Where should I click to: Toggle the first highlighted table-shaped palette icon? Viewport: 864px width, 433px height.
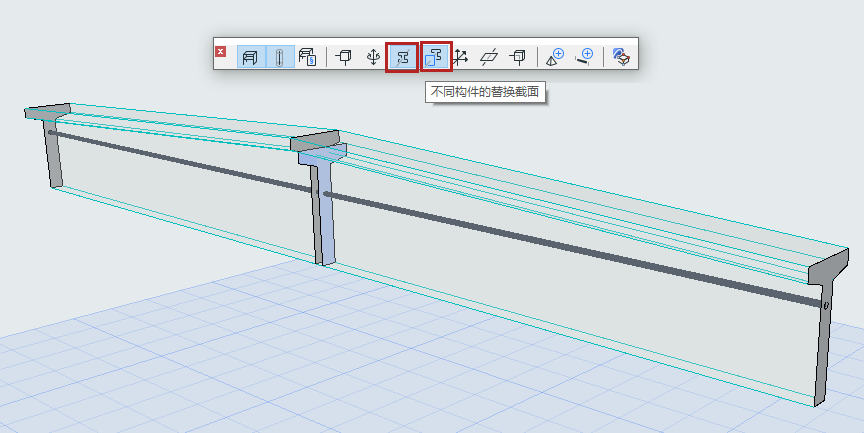250,57
